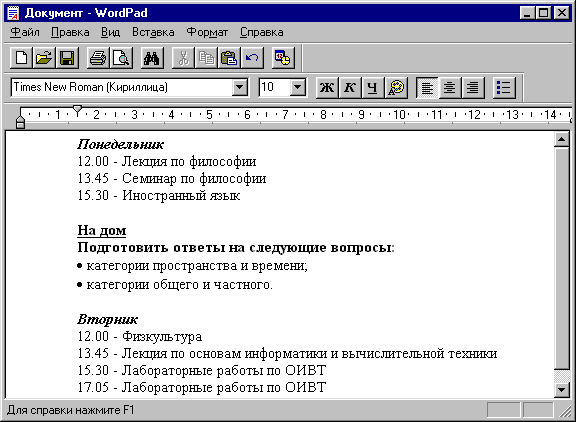Align text right
Screen dimensions: 576x422
pyautogui.click(x=473, y=88)
